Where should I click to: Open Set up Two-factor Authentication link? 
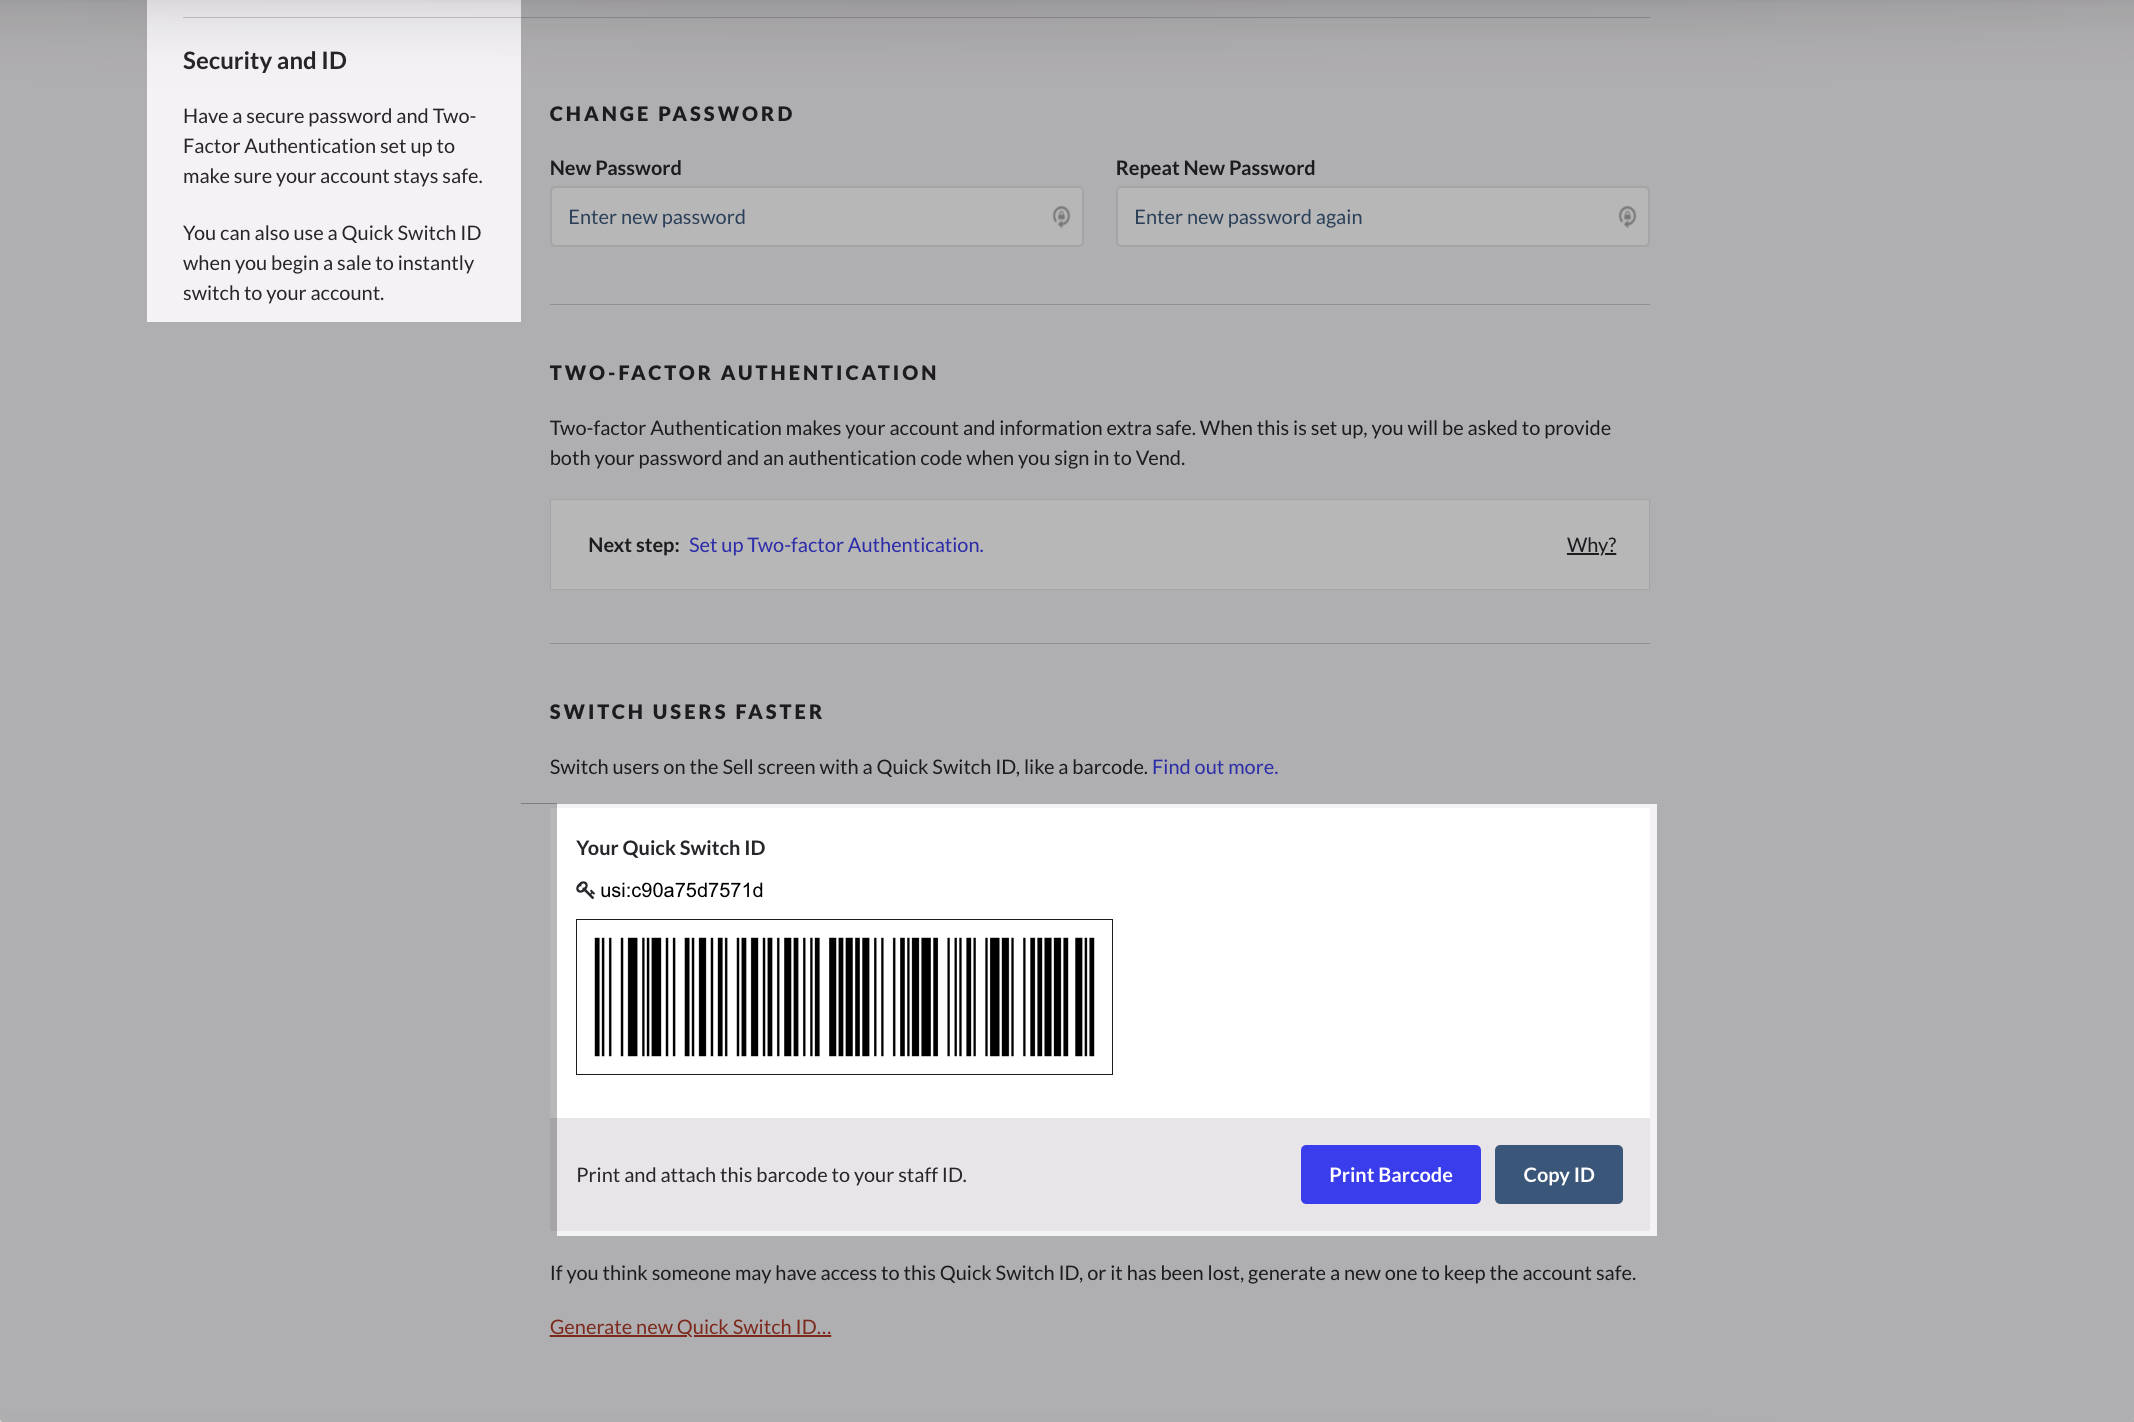pyautogui.click(x=835, y=545)
